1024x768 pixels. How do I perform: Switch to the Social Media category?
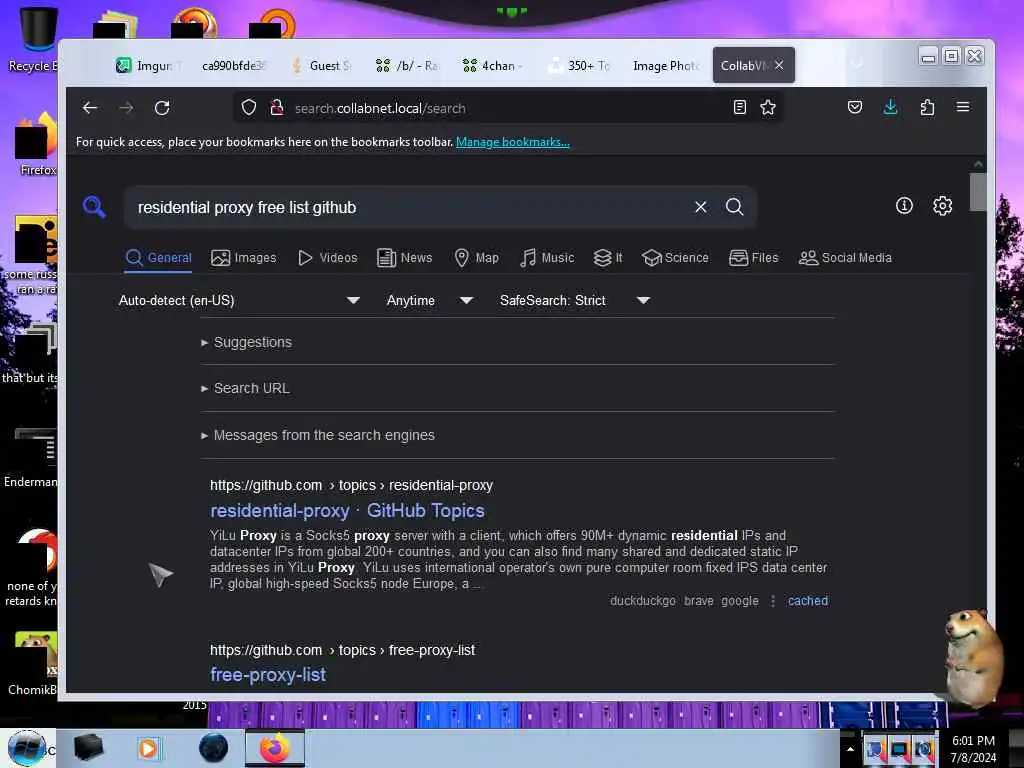click(845, 257)
